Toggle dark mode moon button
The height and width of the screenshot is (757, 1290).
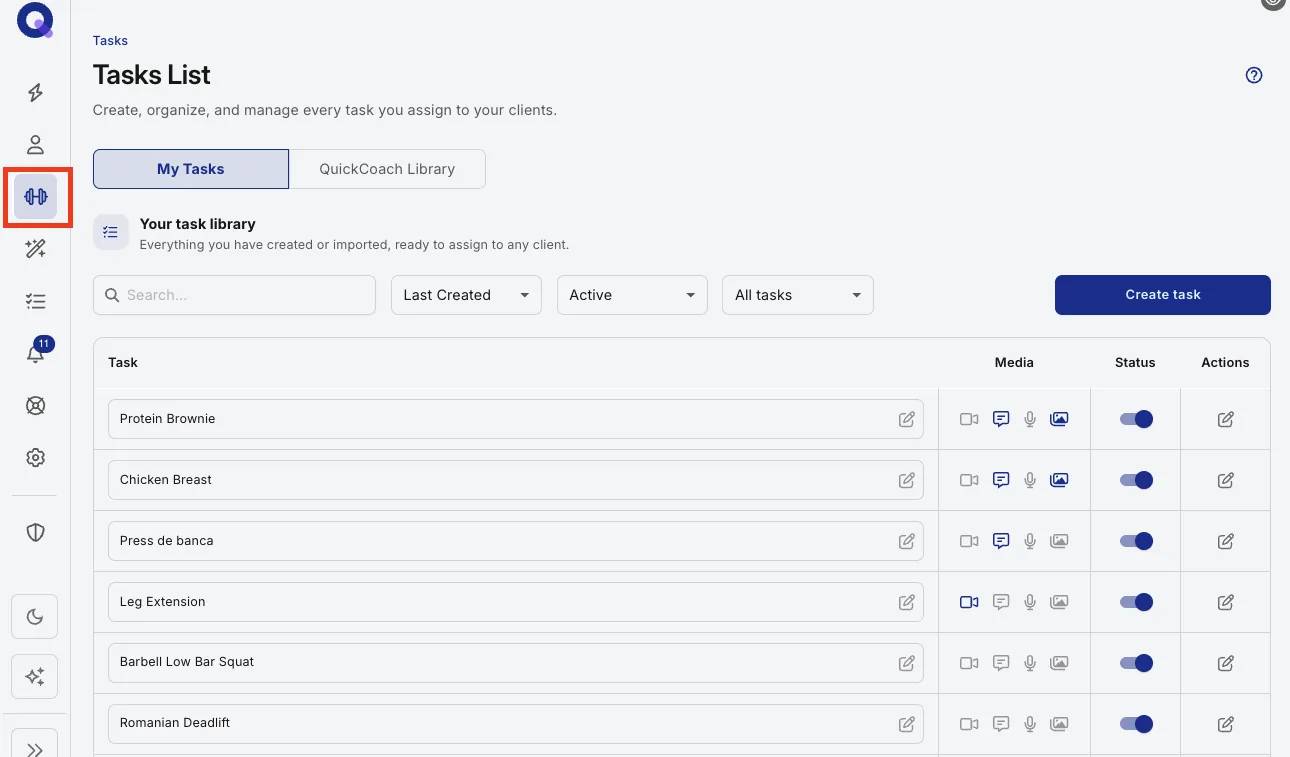click(35, 617)
